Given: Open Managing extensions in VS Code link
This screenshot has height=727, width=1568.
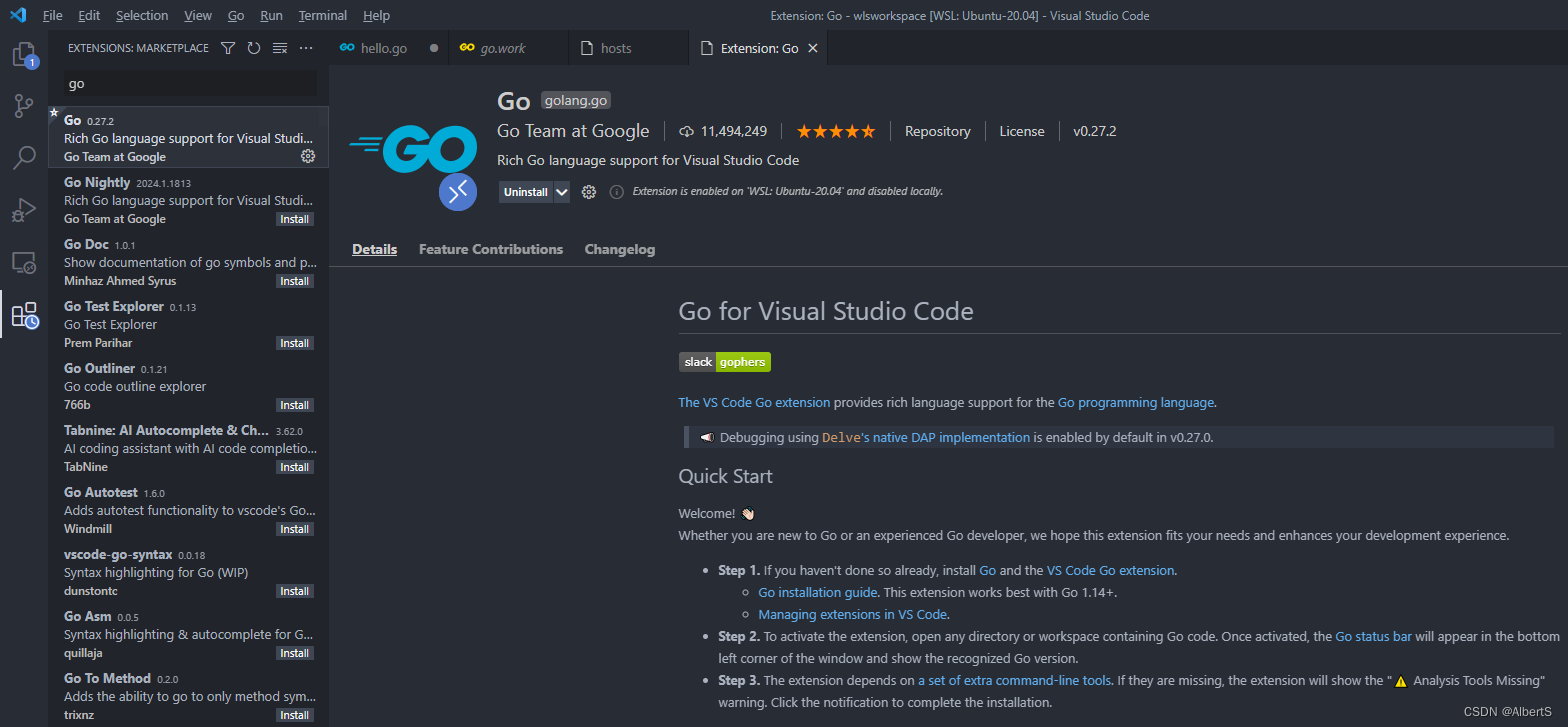Looking at the screenshot, I should click(852, 614).
